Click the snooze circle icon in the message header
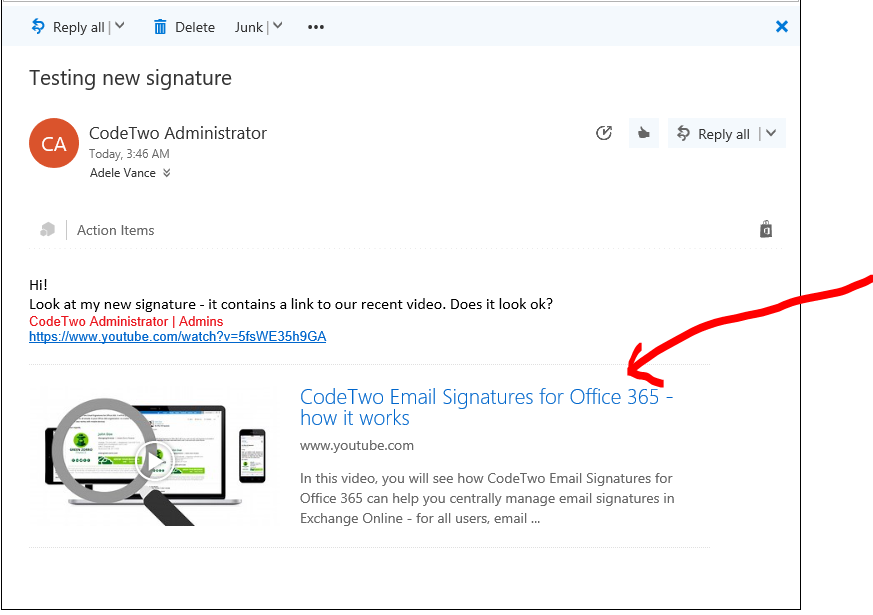 tap(604, 133)
